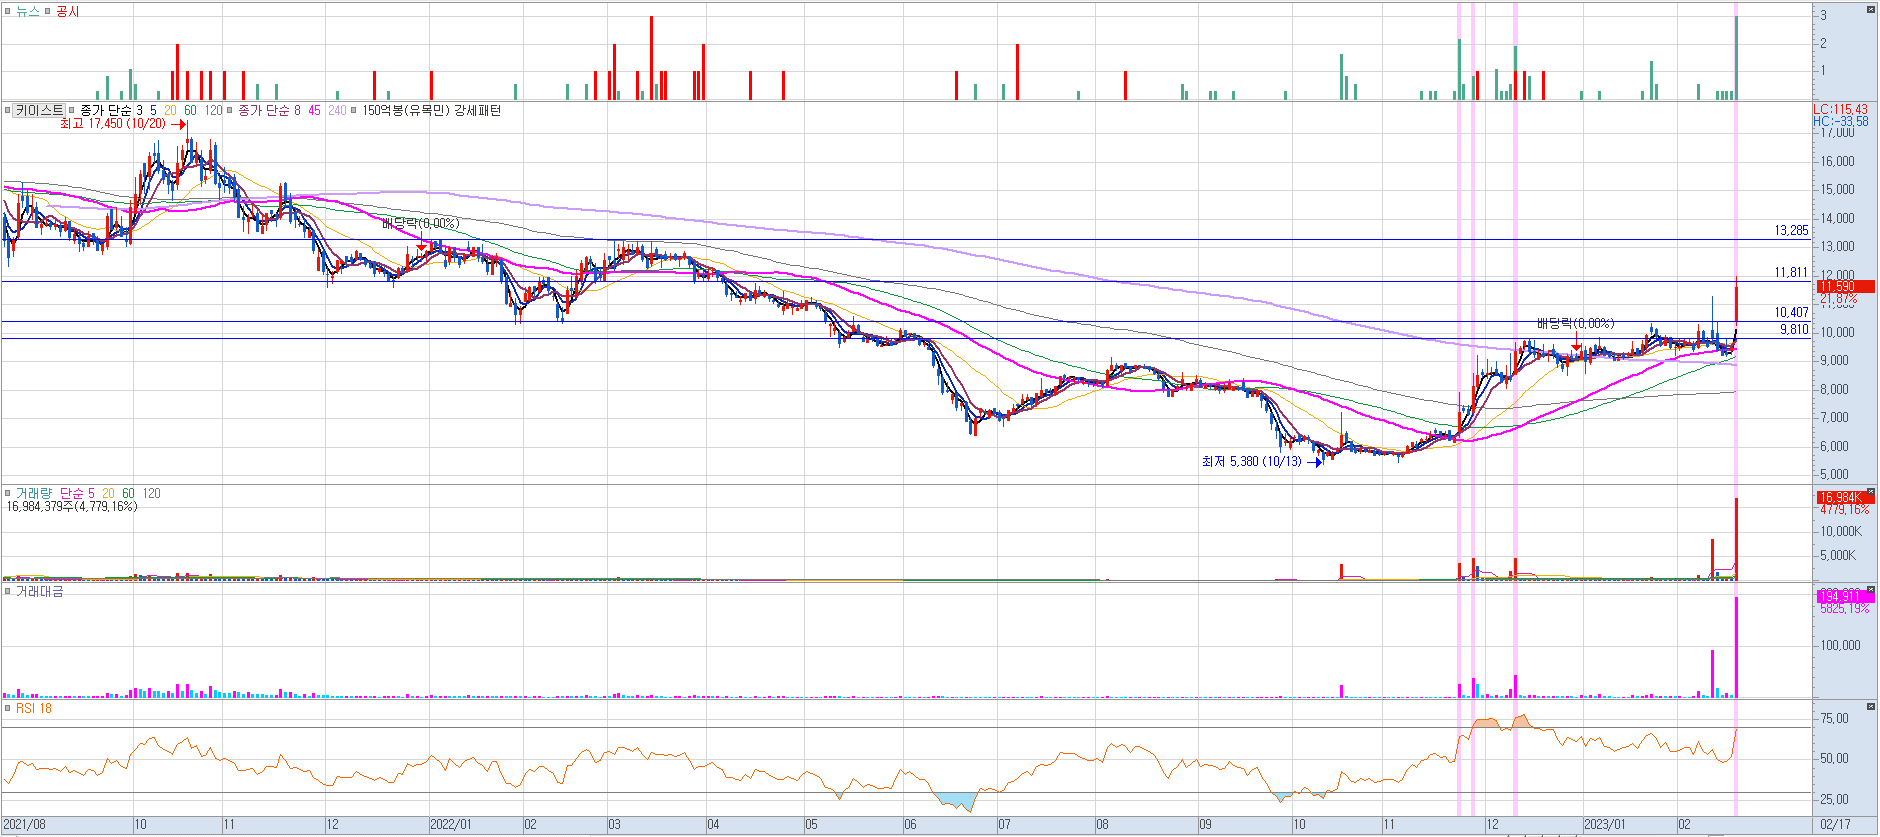Click the 120 moving-average period in the price legend
The image size is (1880, 837).
click(213, 110)
